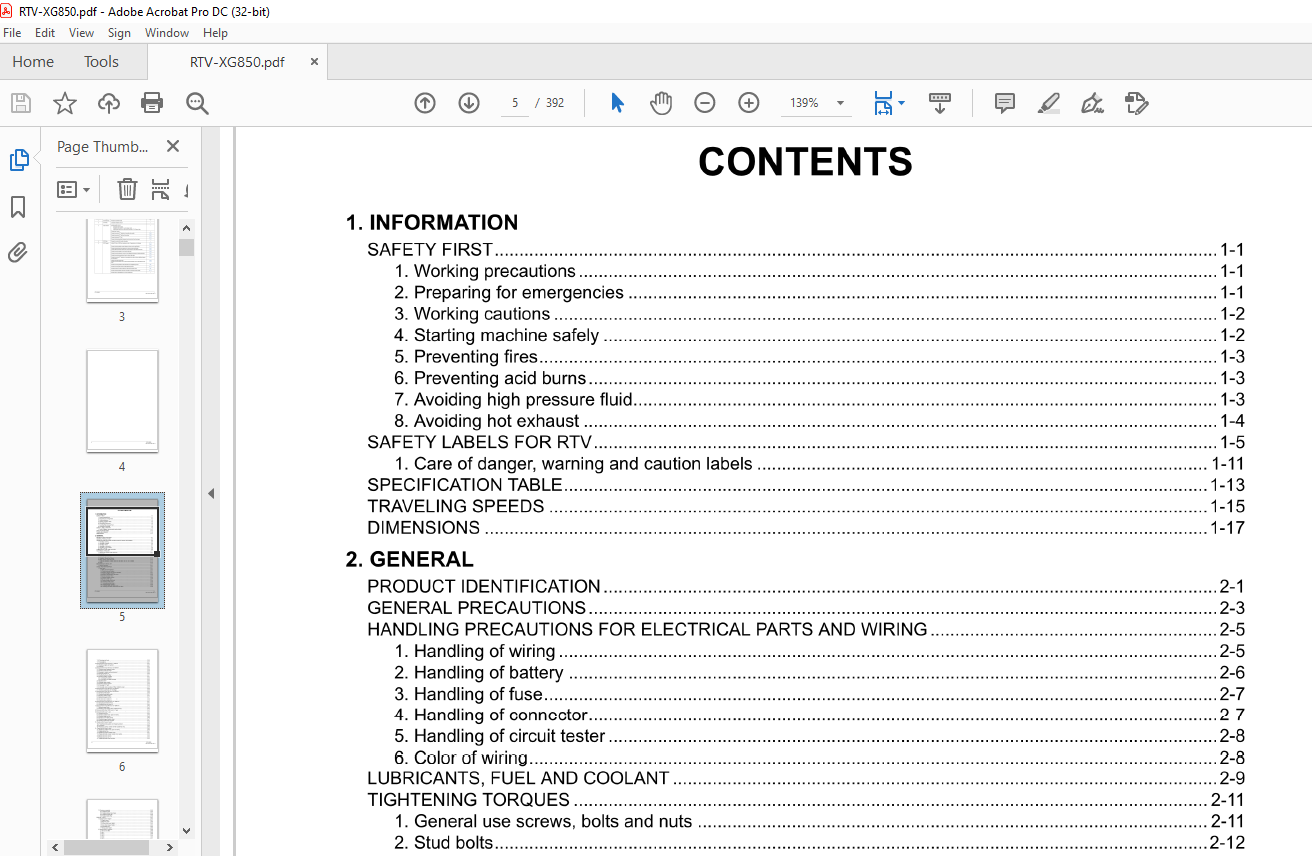Open the Find text search tool
This screenshot has height=856, width=1312.
pyautogui.click(x=197, y=103)
